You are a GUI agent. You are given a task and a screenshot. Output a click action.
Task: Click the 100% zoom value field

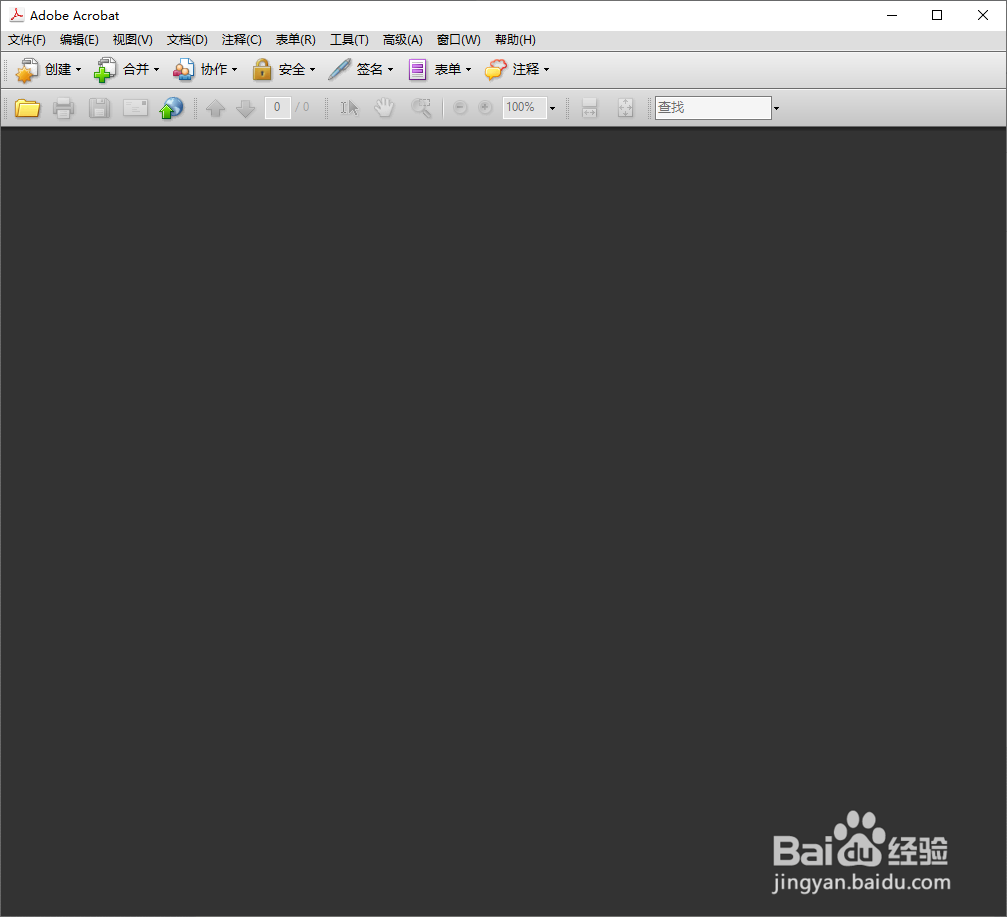click(525, 107)
